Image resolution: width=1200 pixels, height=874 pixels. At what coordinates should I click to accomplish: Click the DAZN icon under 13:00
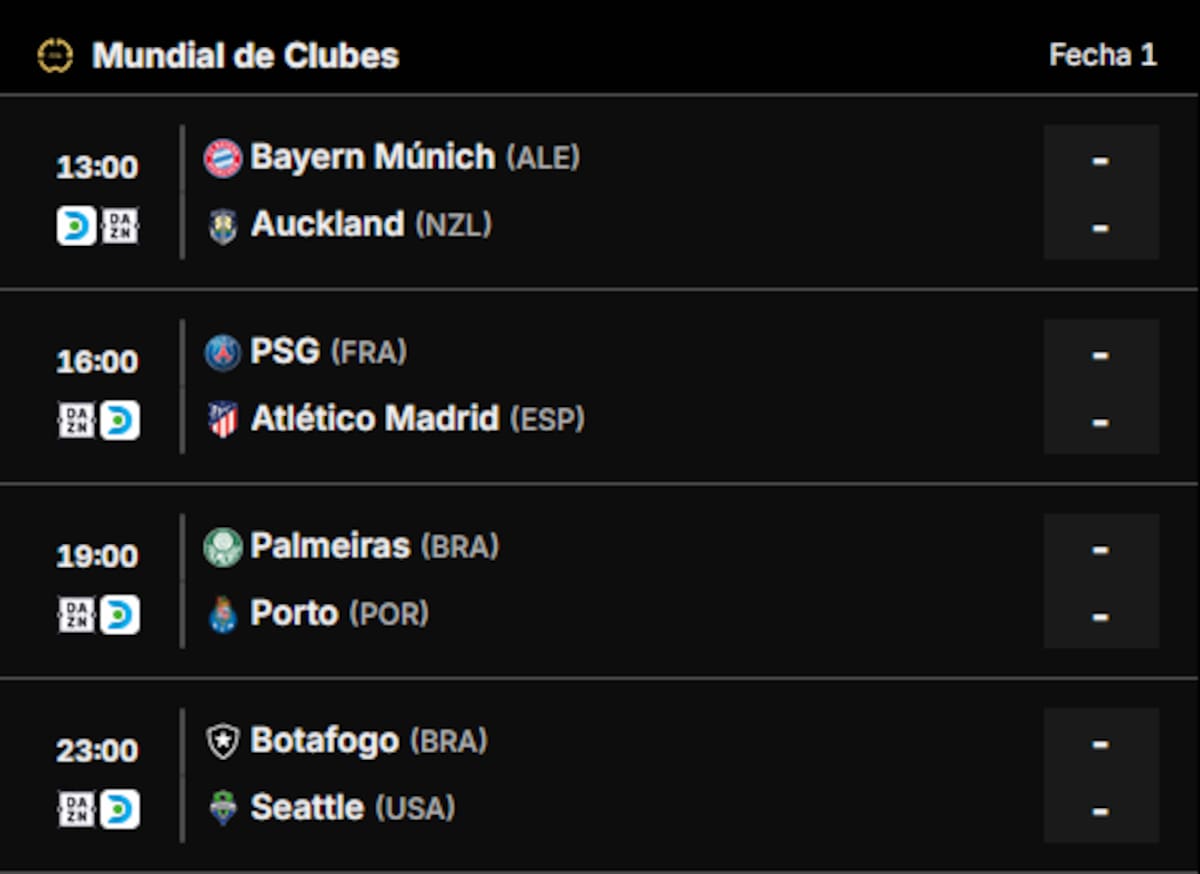[120, 226]
